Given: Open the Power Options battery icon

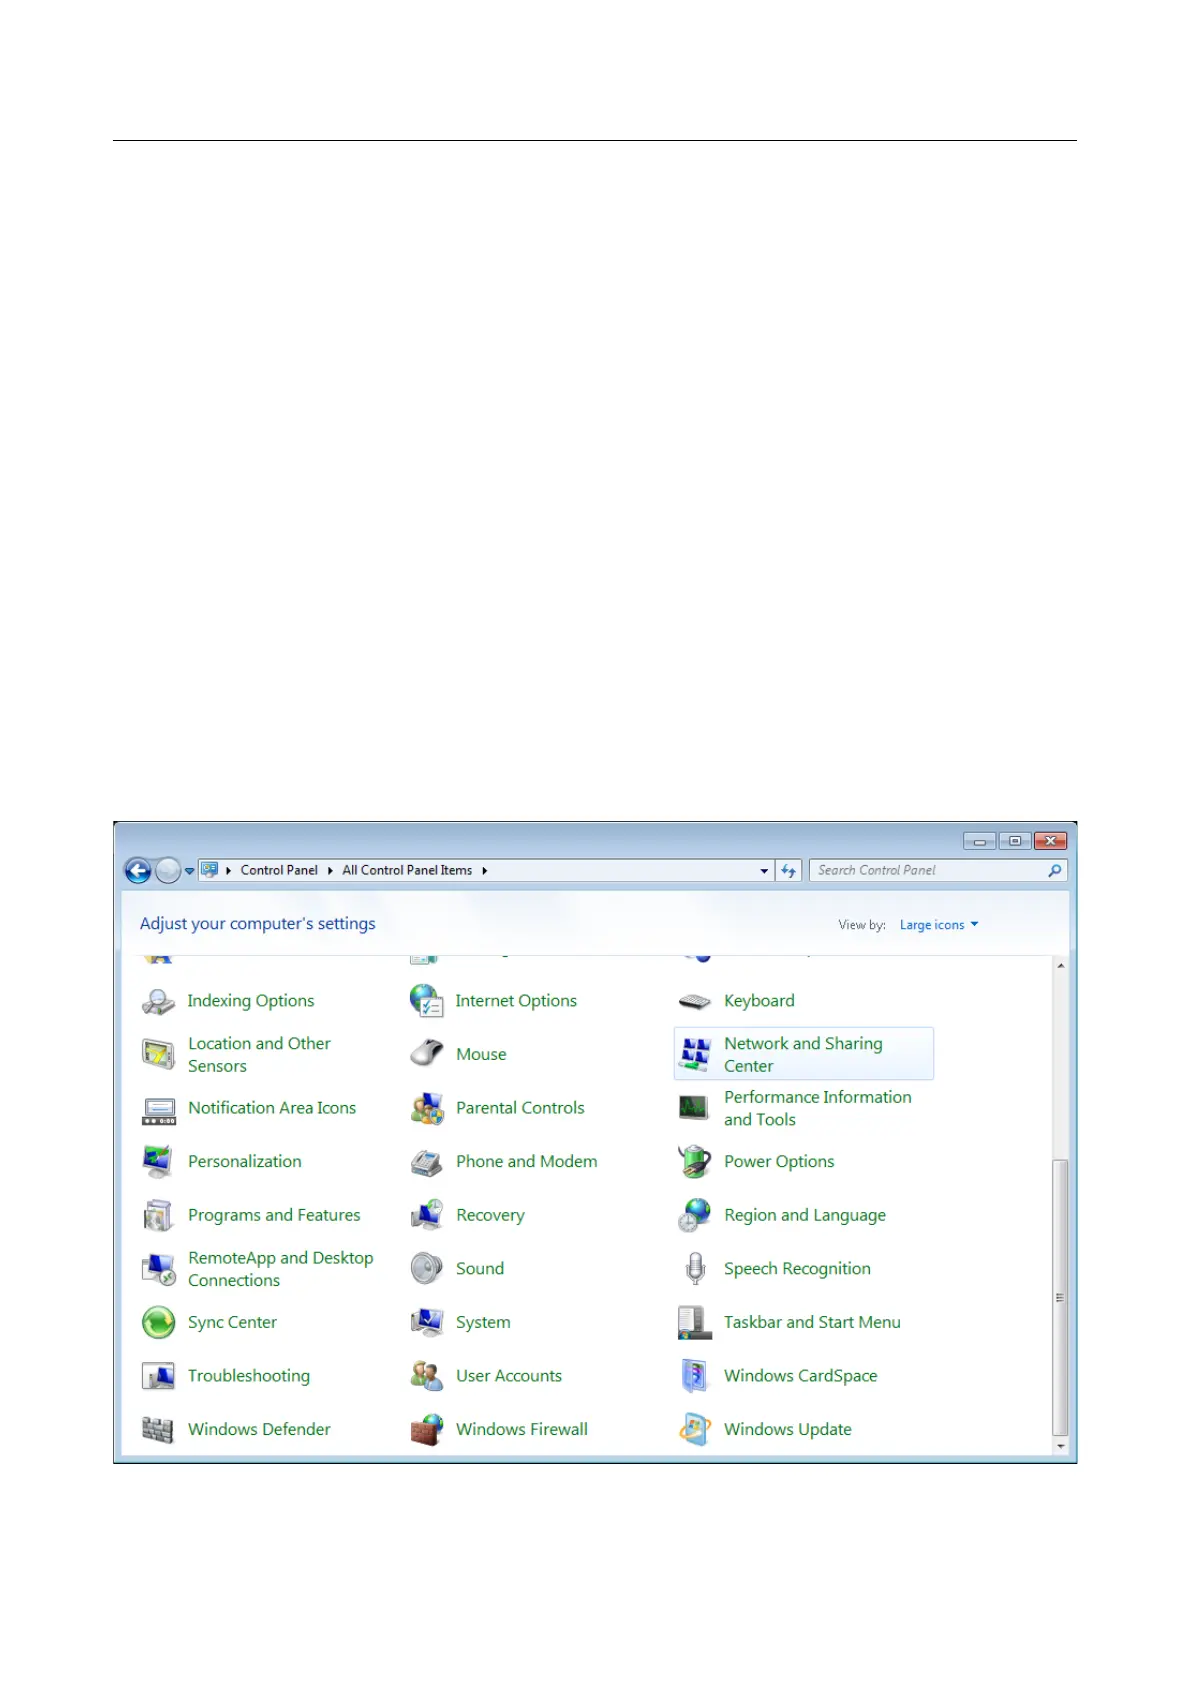Looking at the screenshot, I should [x=695, y=1161].
